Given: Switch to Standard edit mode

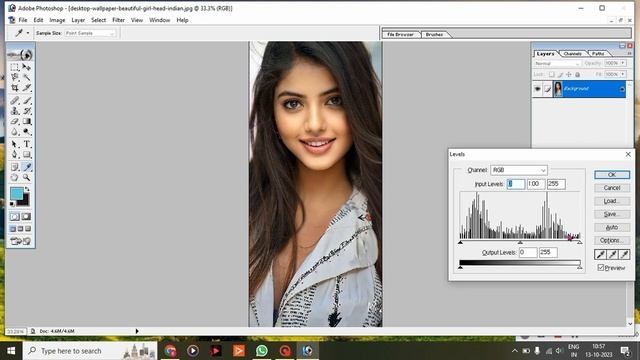Looking at the screenshot, I should [x=15, y=217].
